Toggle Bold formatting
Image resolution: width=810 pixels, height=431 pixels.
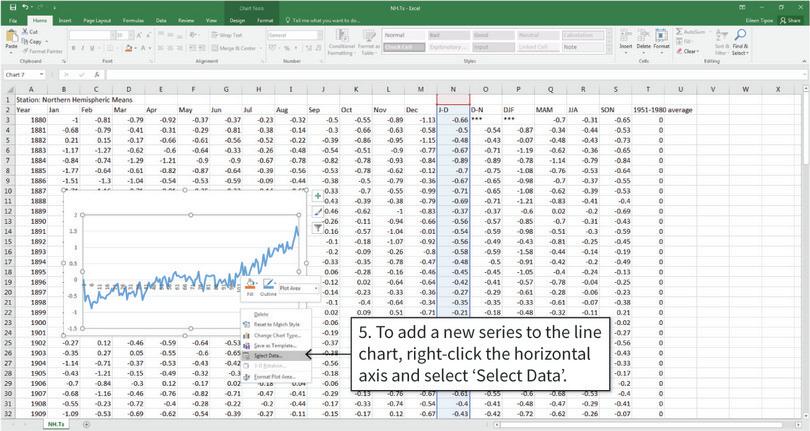click(x=74, y=48)
